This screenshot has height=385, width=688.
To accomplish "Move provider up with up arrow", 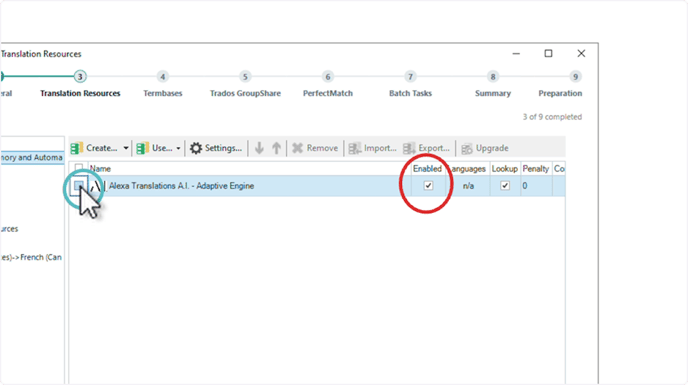I will pyautogui.click(x=276, y=148).
